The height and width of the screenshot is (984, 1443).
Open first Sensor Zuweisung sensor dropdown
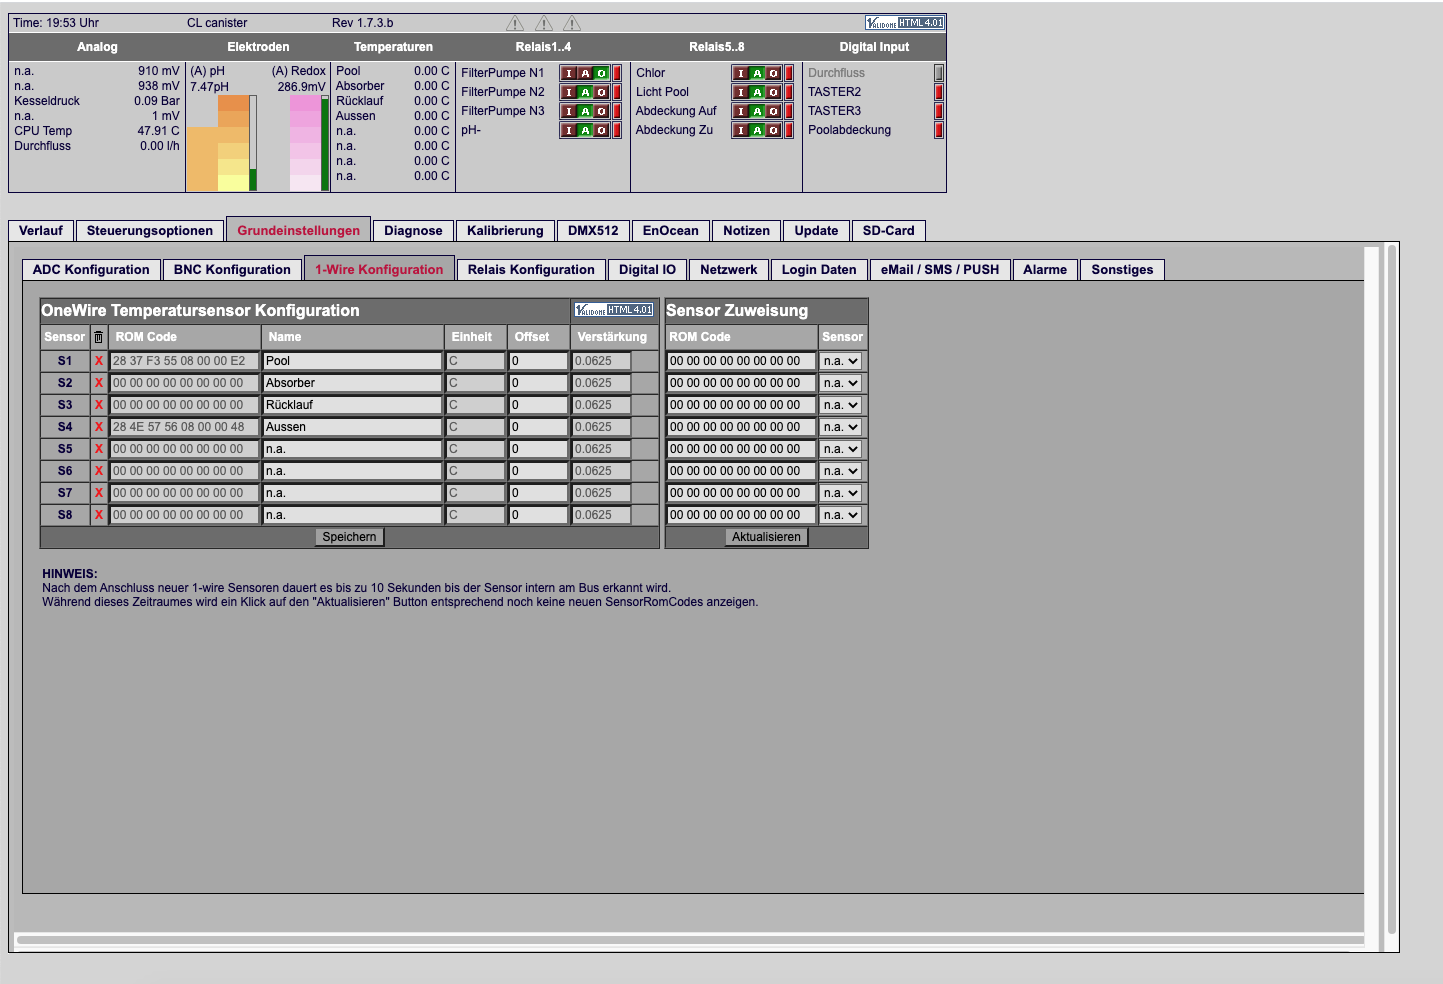[841, 361]
